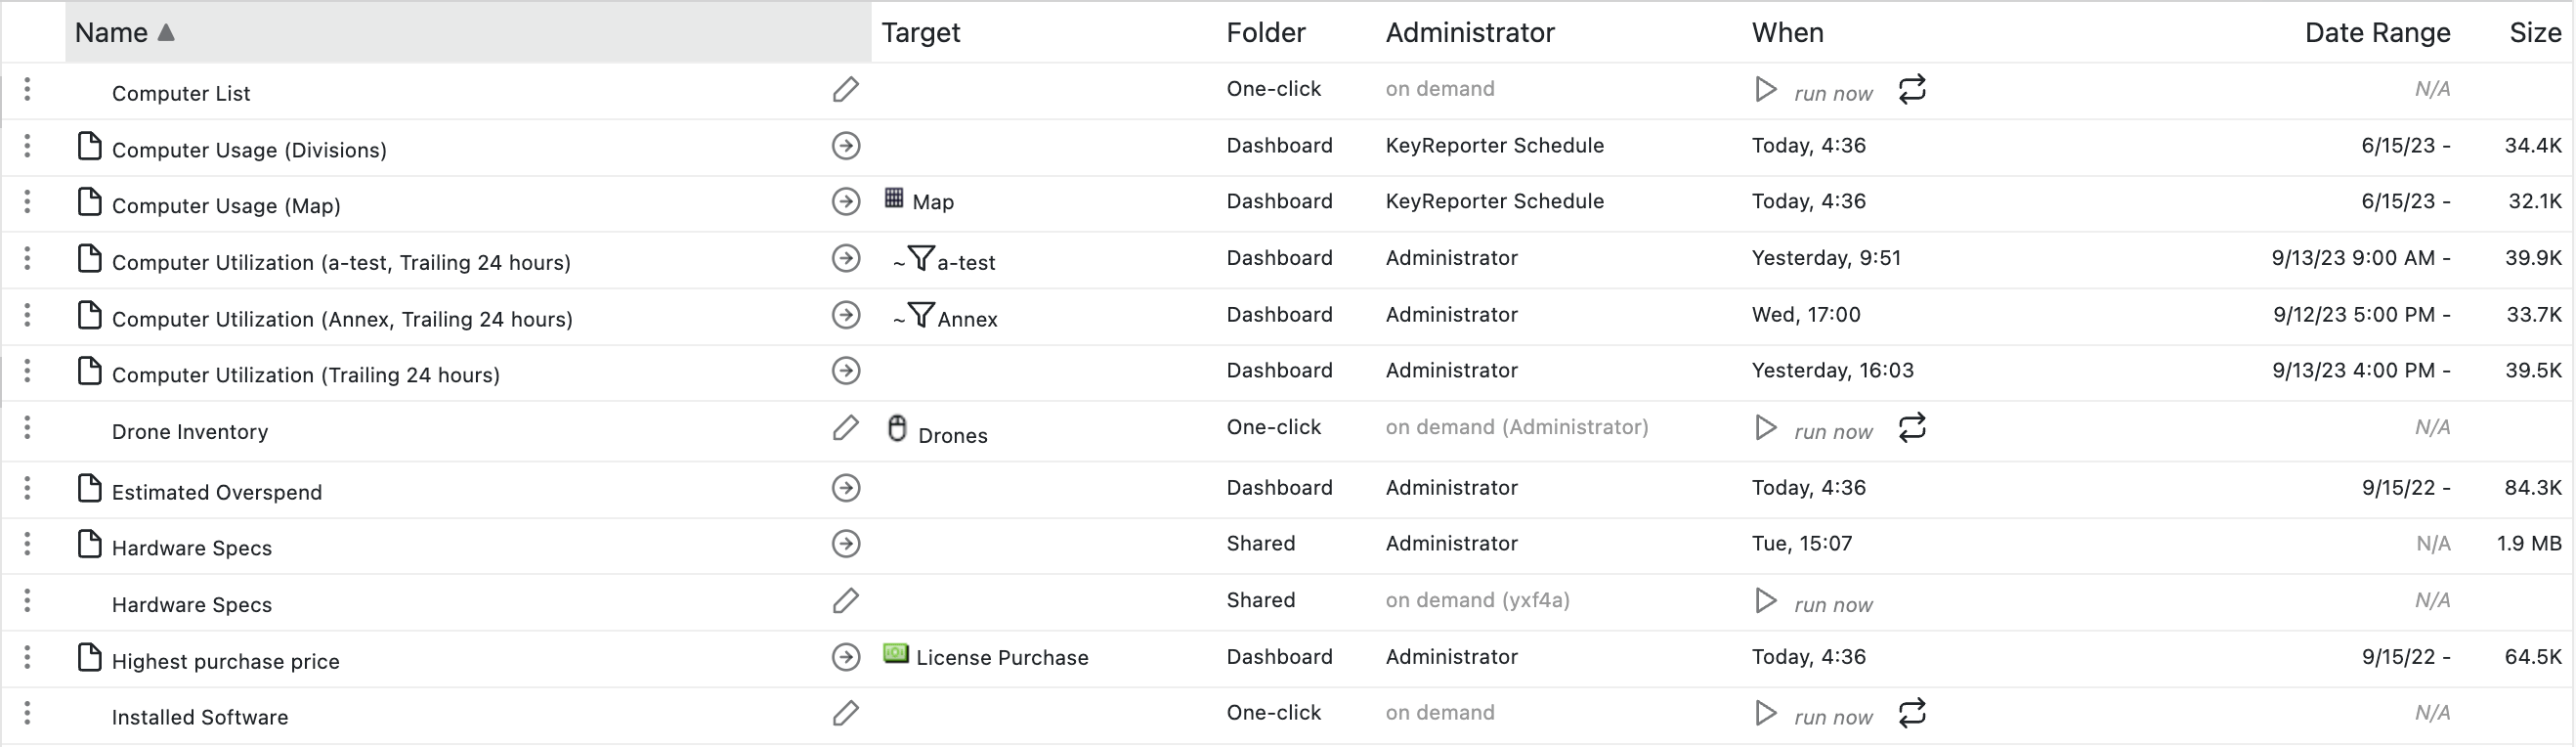Image resolution: width=2576 pixels, height=747 pixels.
Task: Click the document icon for Highest purchase price
Action: 90,658
